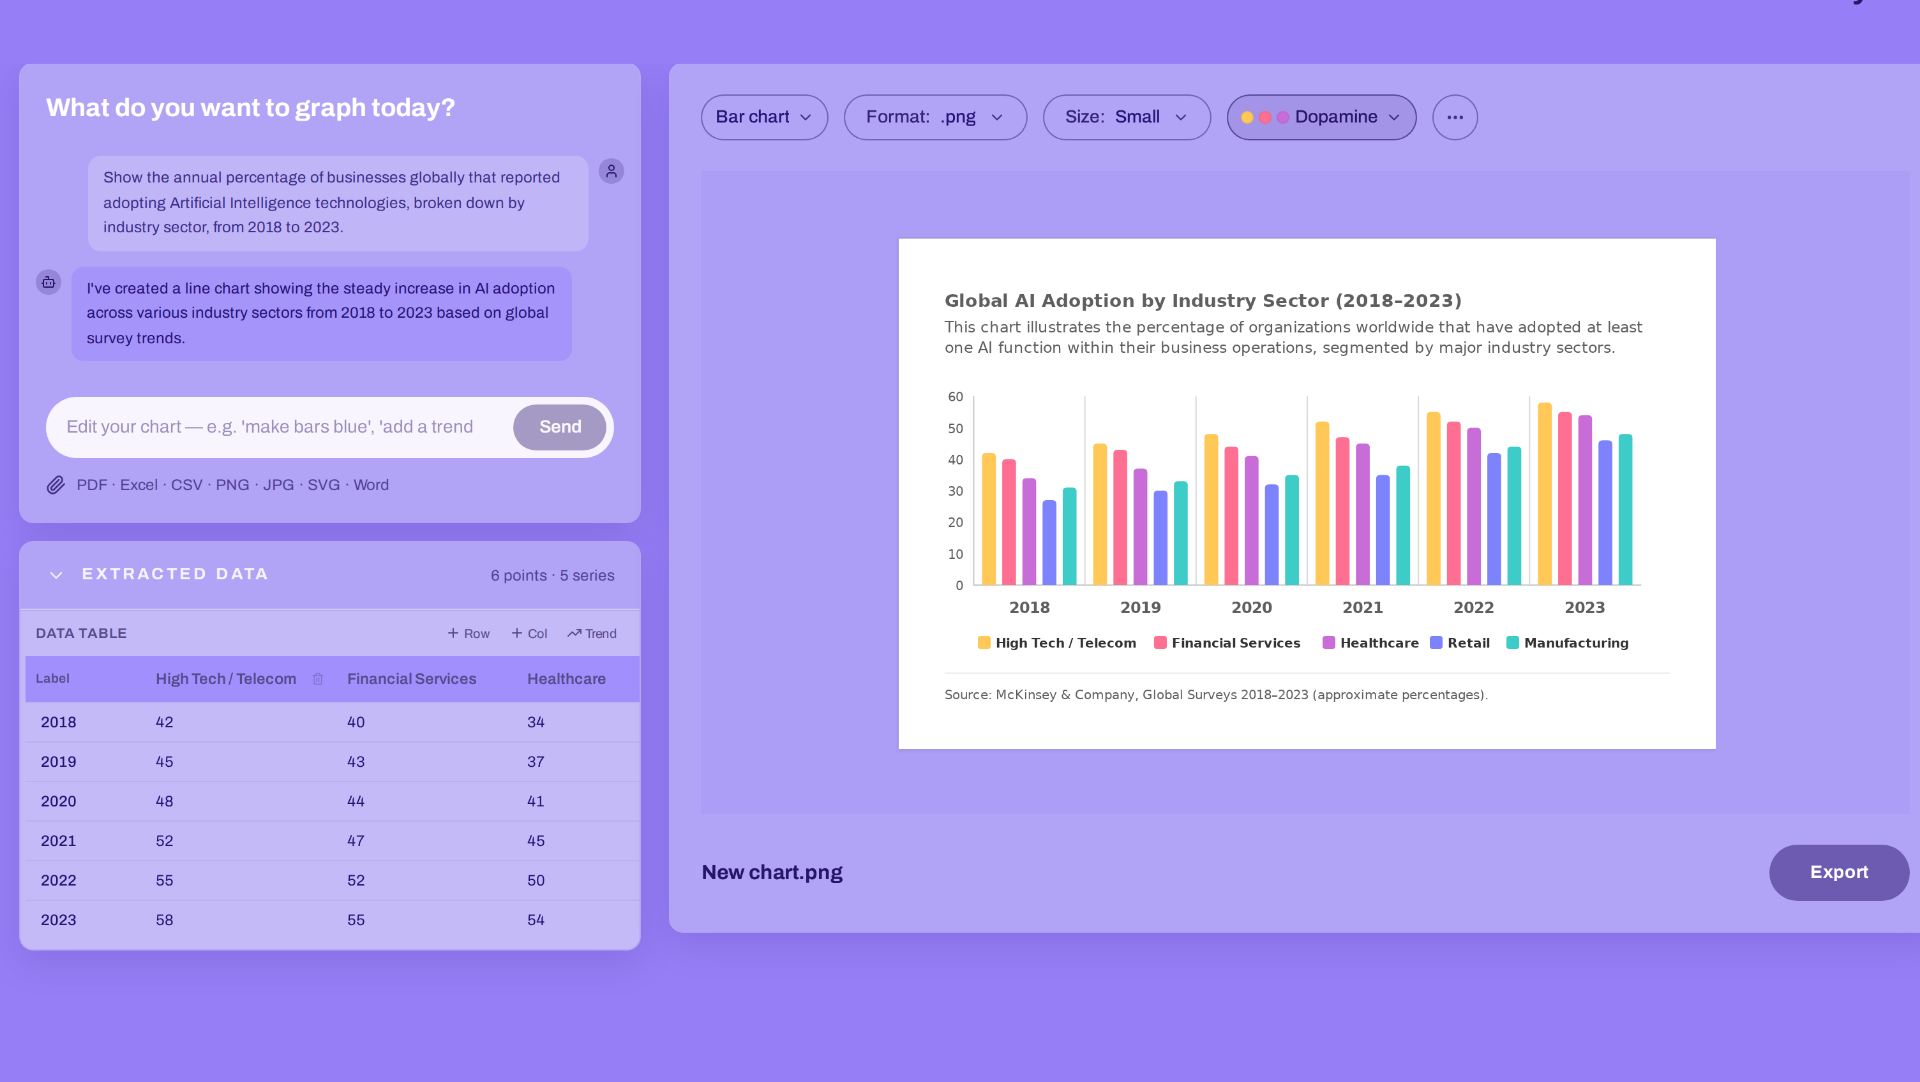Select the 2021 Healthcare value 45
The height and width of the screenshot is (1082, 1920).
pos(536,841)
